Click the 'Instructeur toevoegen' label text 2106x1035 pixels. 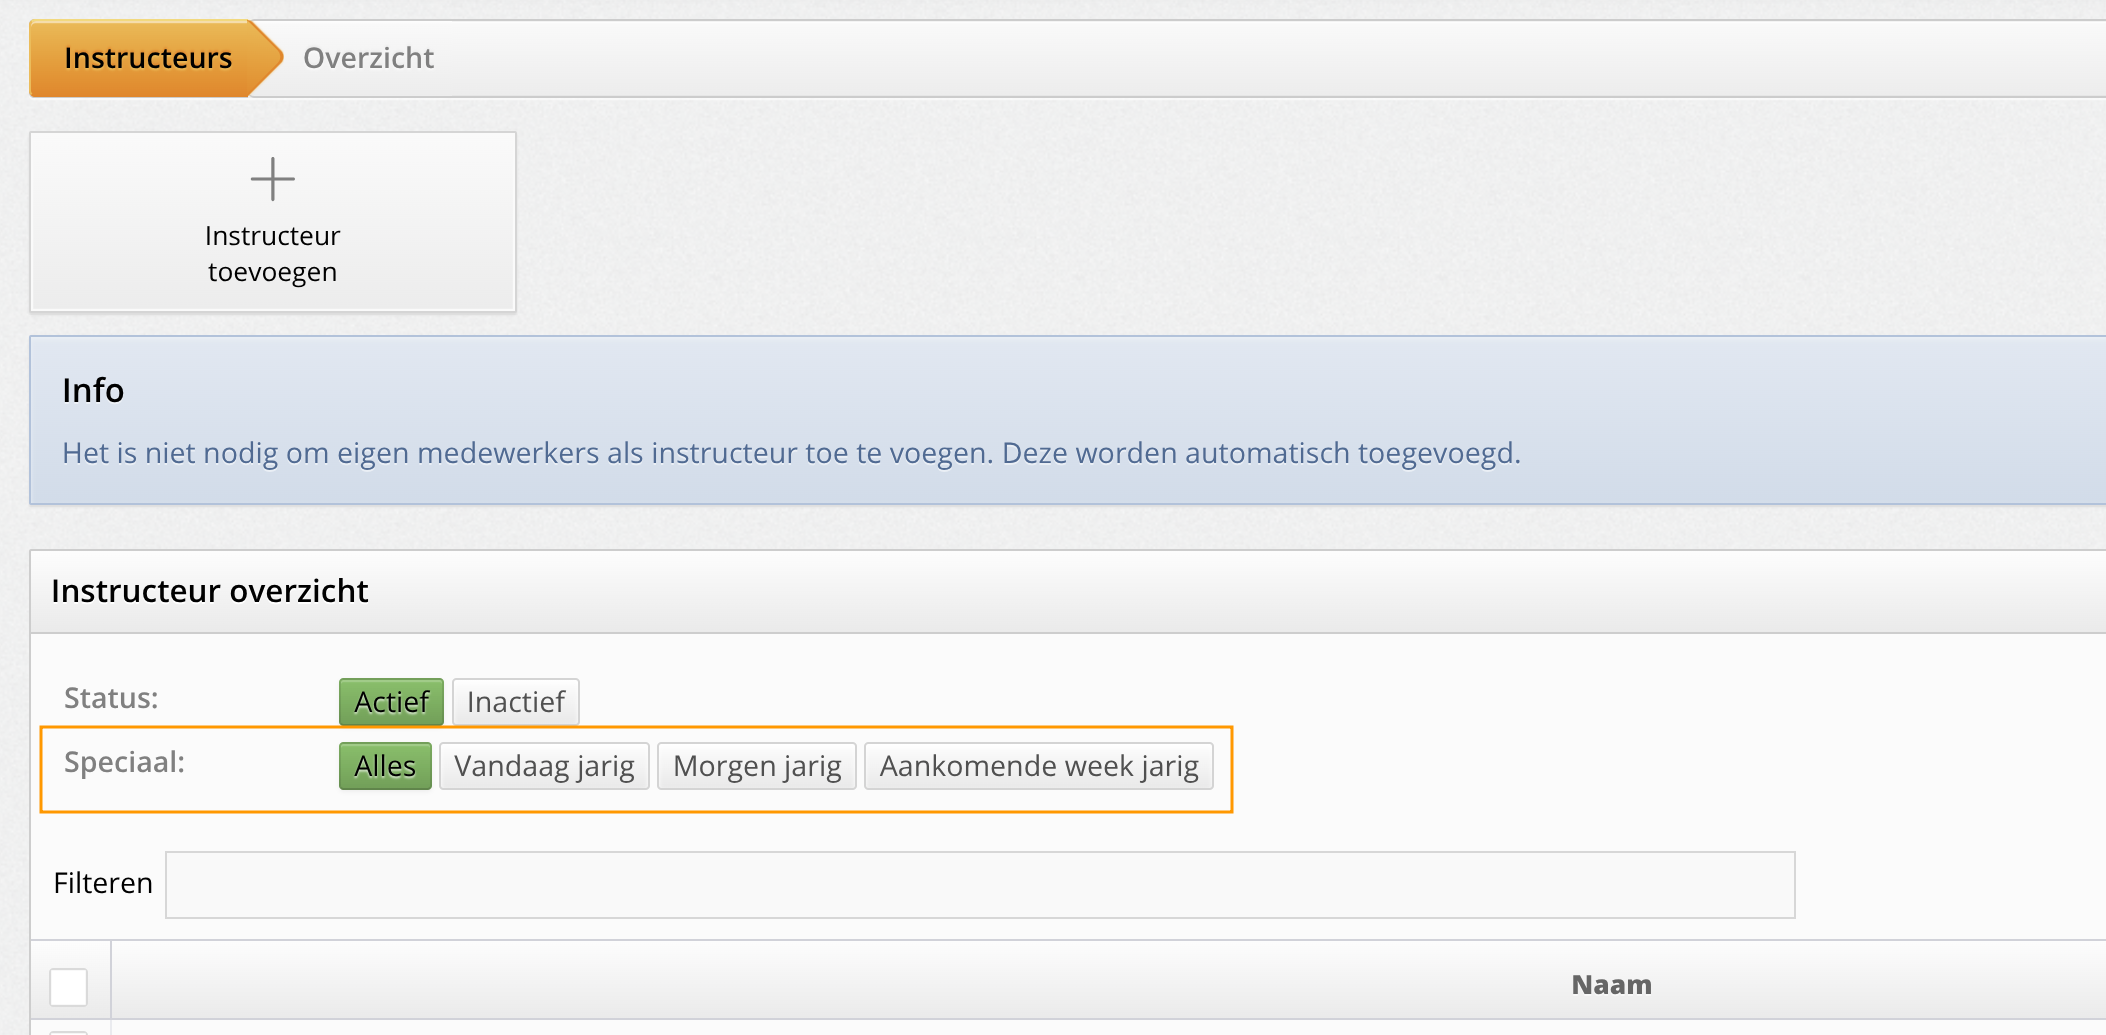click(272, 254)
